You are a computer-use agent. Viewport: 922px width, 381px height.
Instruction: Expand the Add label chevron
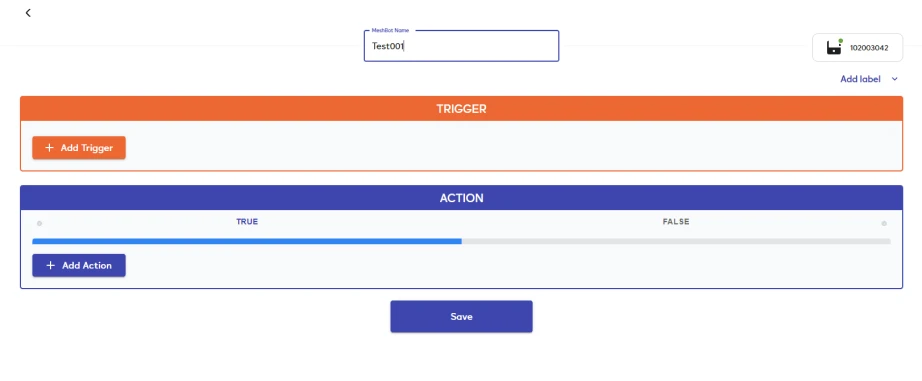coord(894,79)
